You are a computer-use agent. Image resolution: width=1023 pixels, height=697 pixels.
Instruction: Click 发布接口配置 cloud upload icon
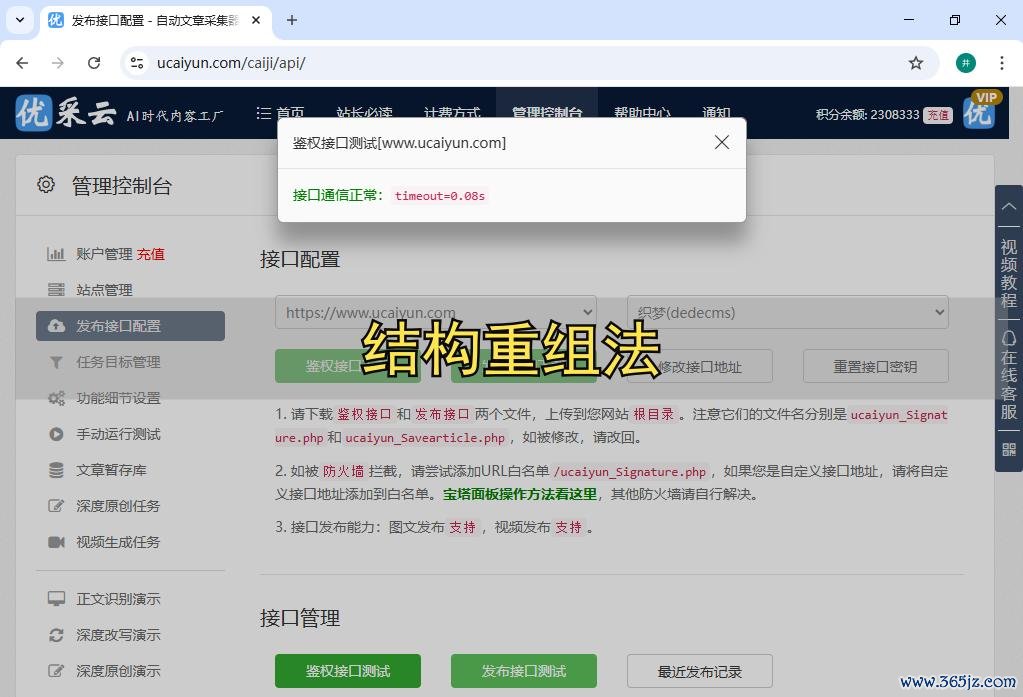[56, 326]
